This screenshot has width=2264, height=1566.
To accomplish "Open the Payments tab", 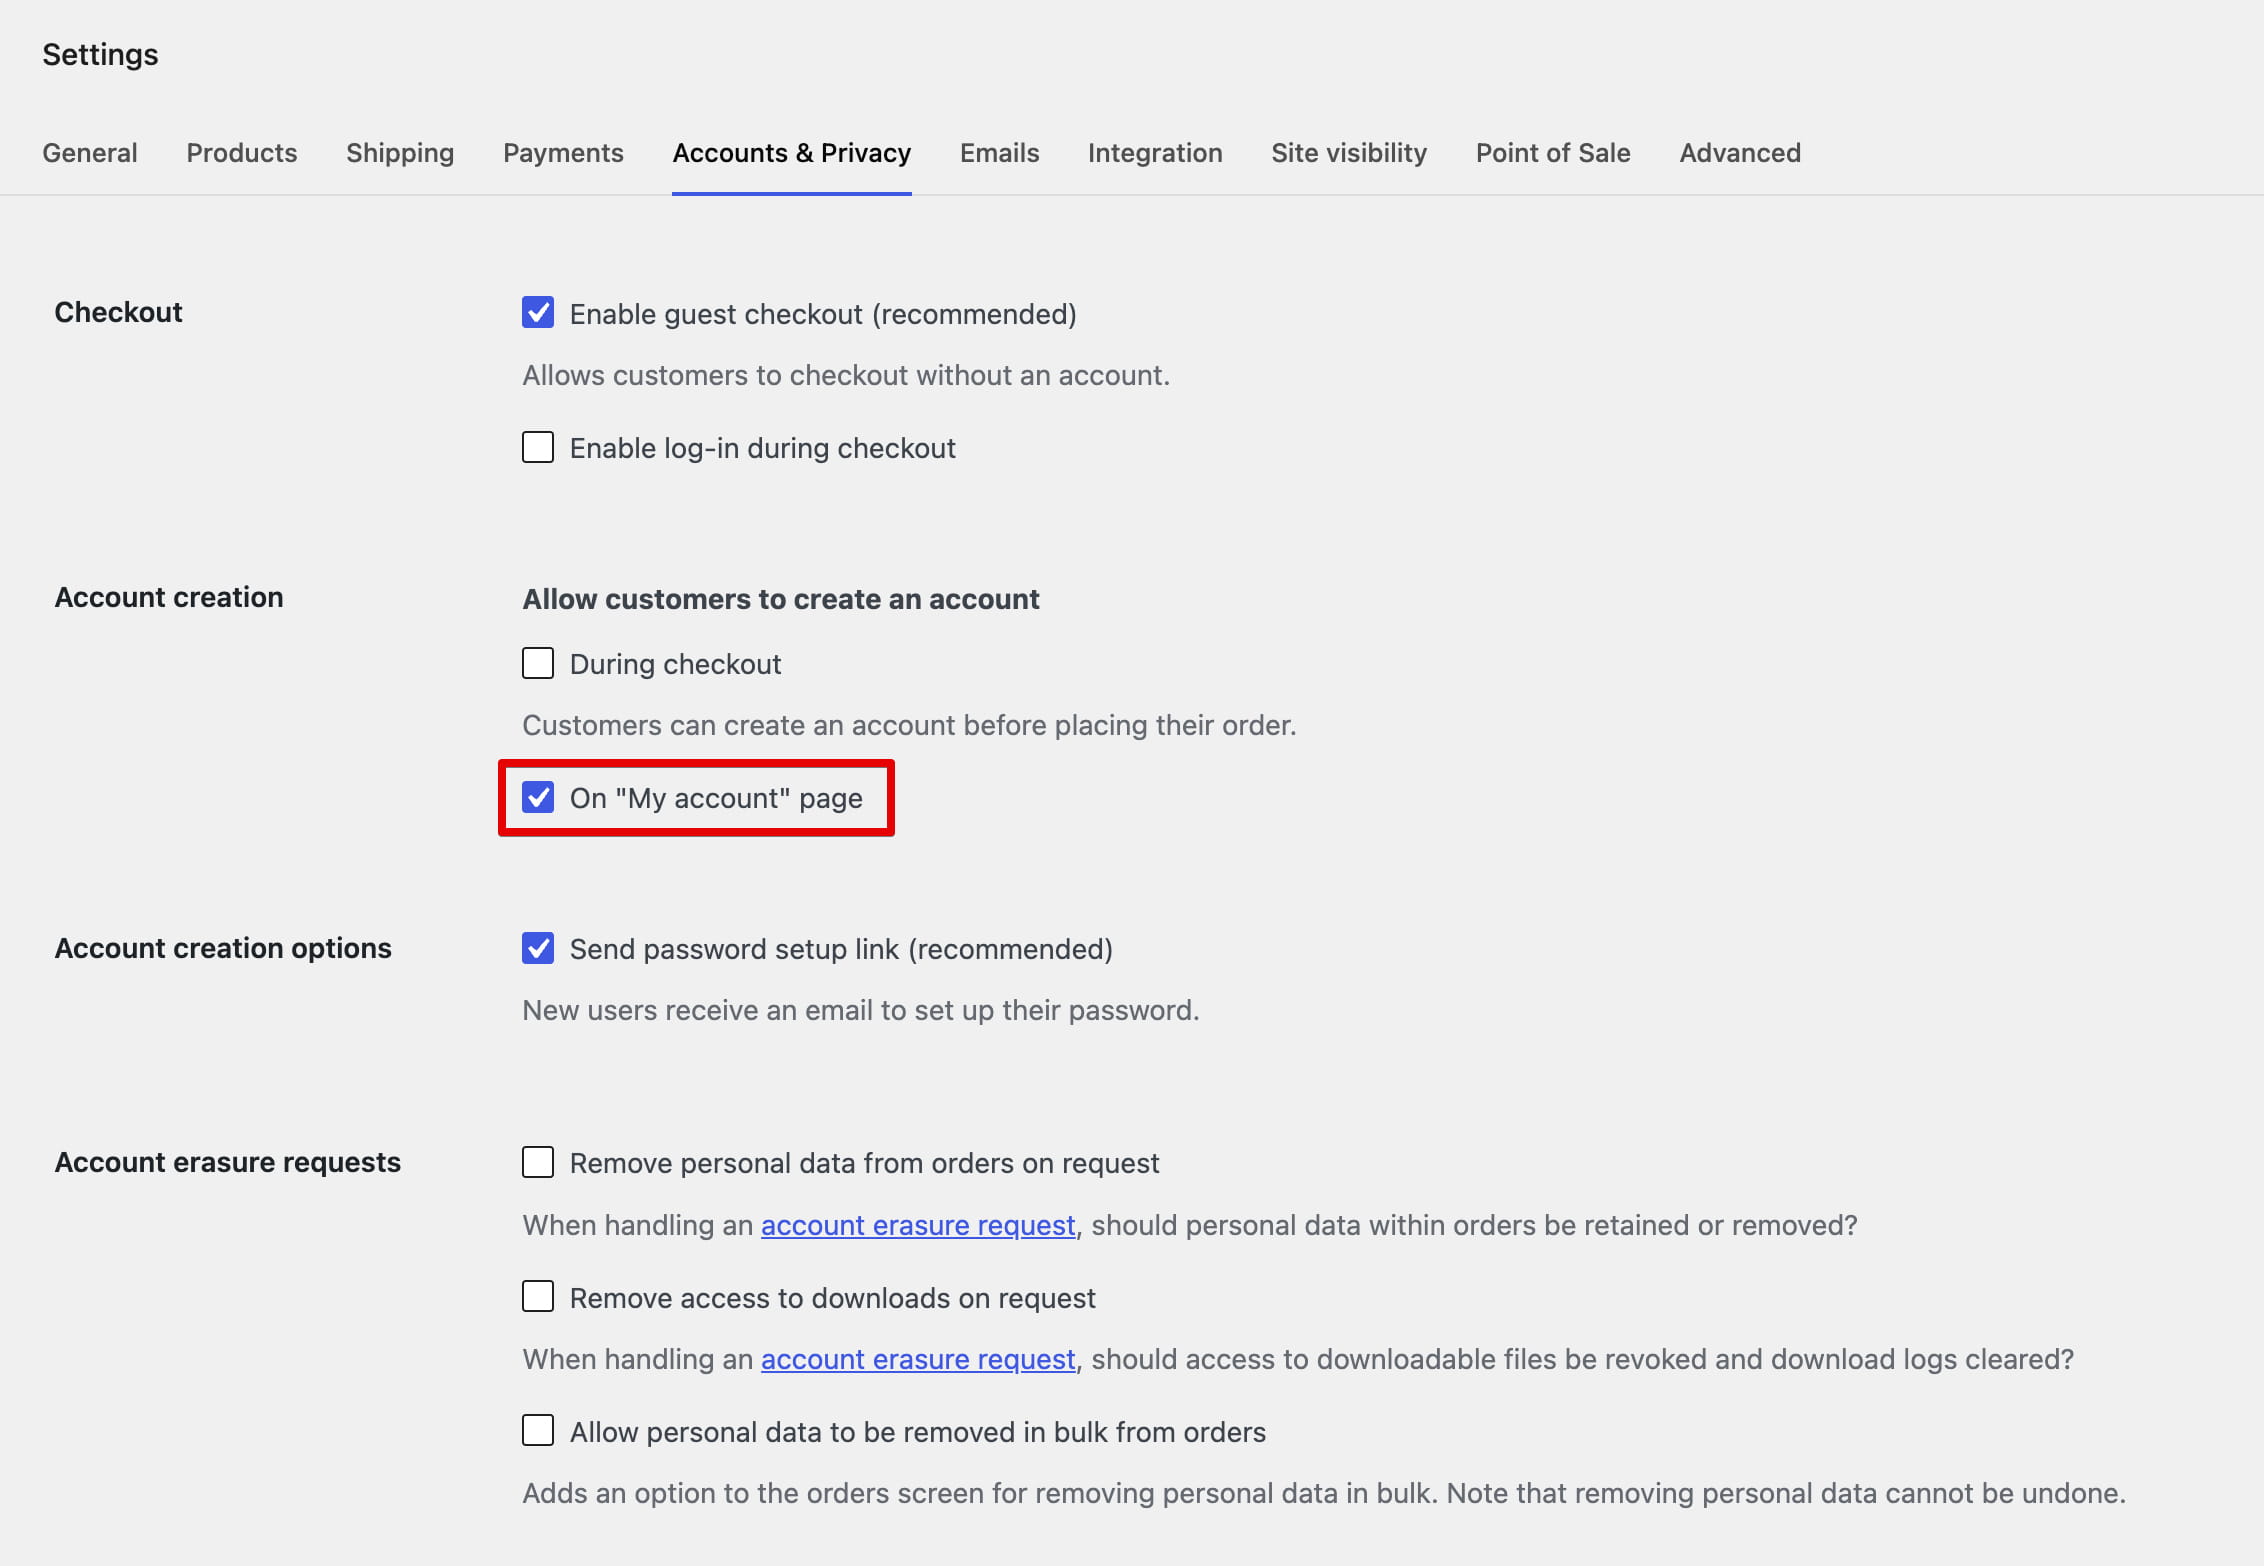I will tap(563, 153).
